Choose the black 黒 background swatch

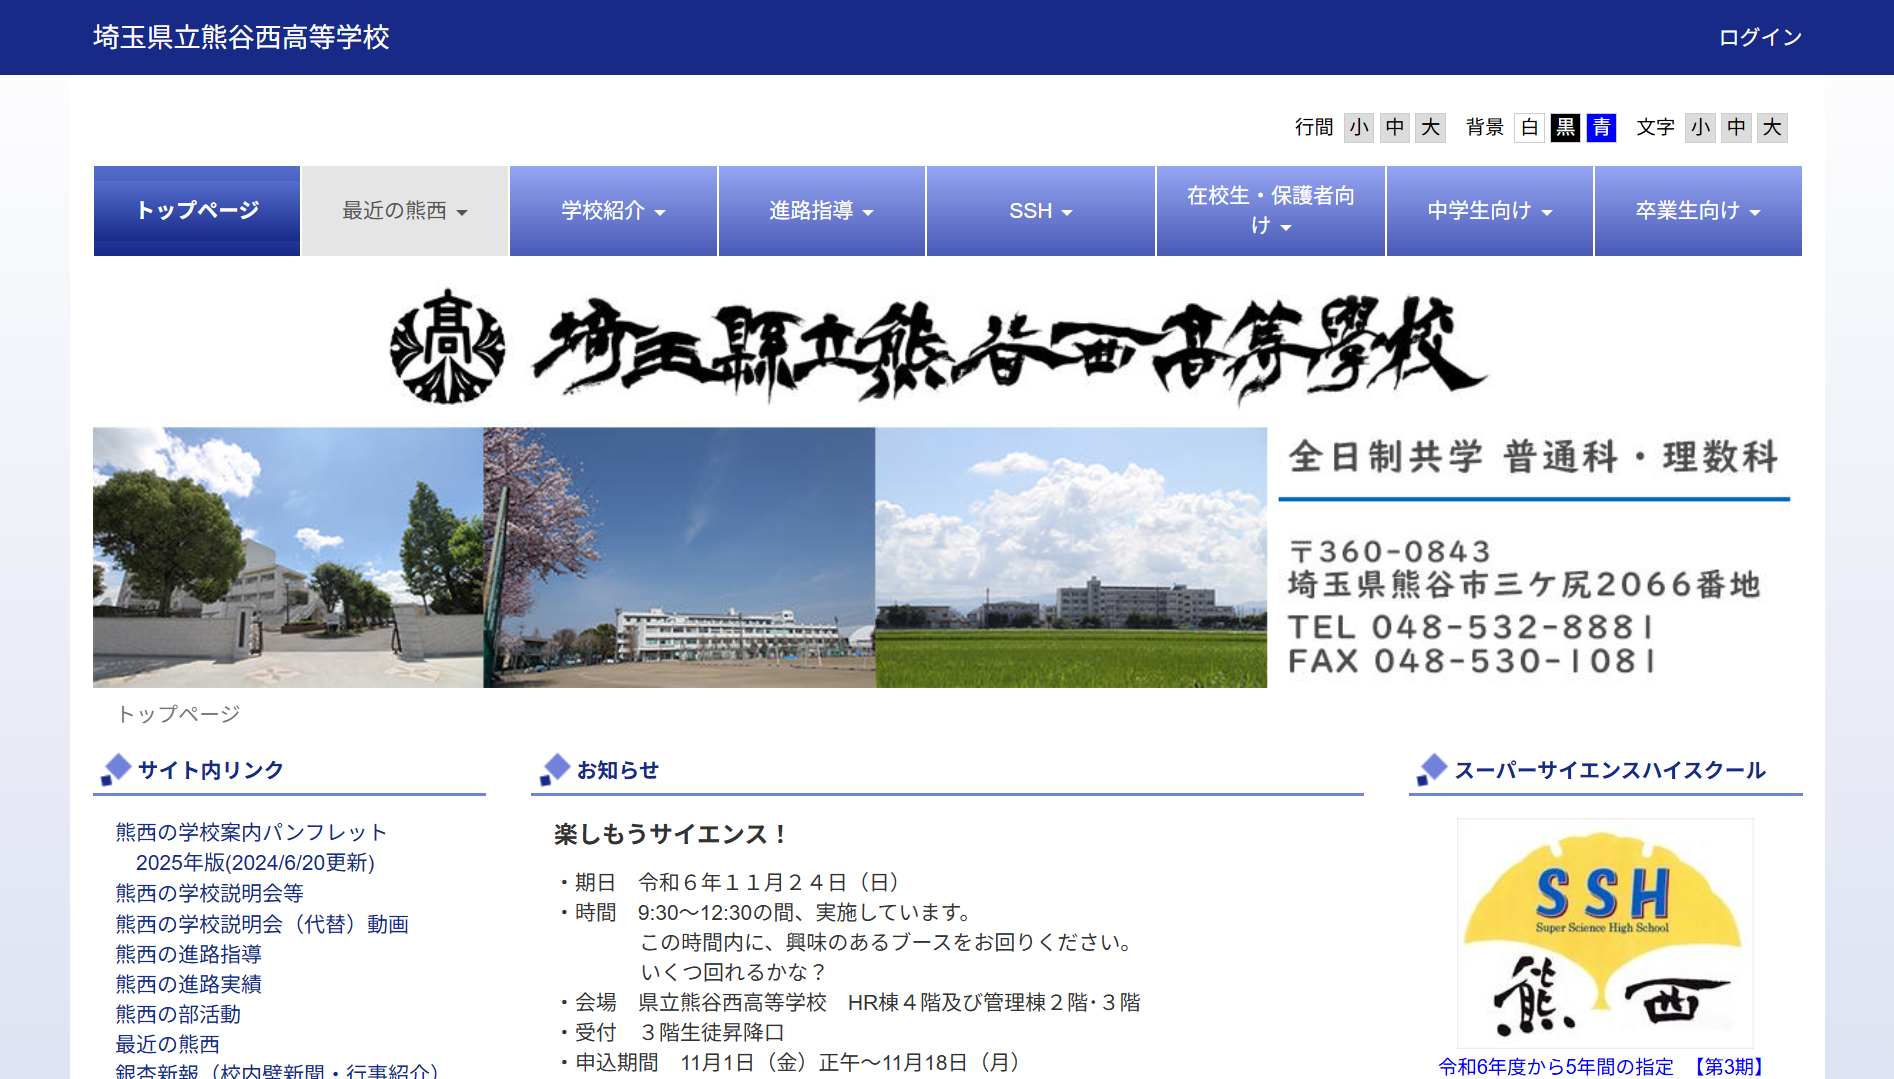(x=1565, y=127)
